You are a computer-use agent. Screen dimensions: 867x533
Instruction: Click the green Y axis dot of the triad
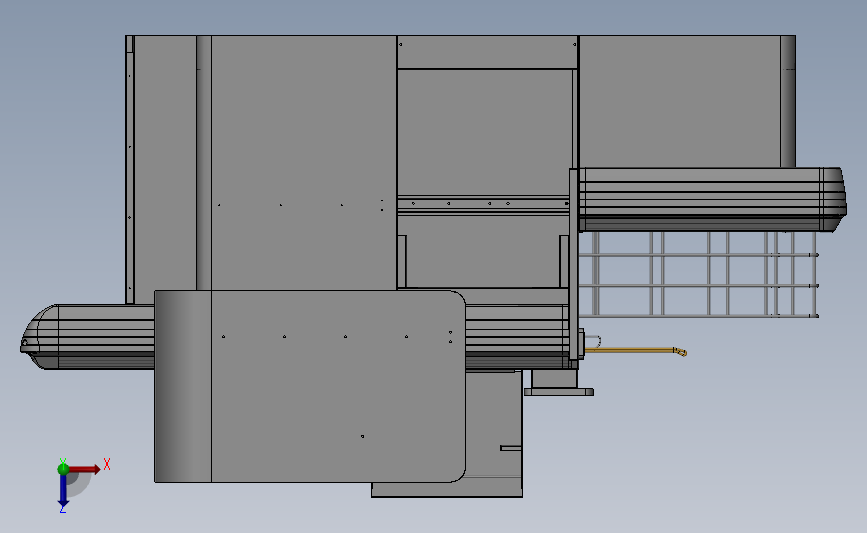tap(63, 469)
